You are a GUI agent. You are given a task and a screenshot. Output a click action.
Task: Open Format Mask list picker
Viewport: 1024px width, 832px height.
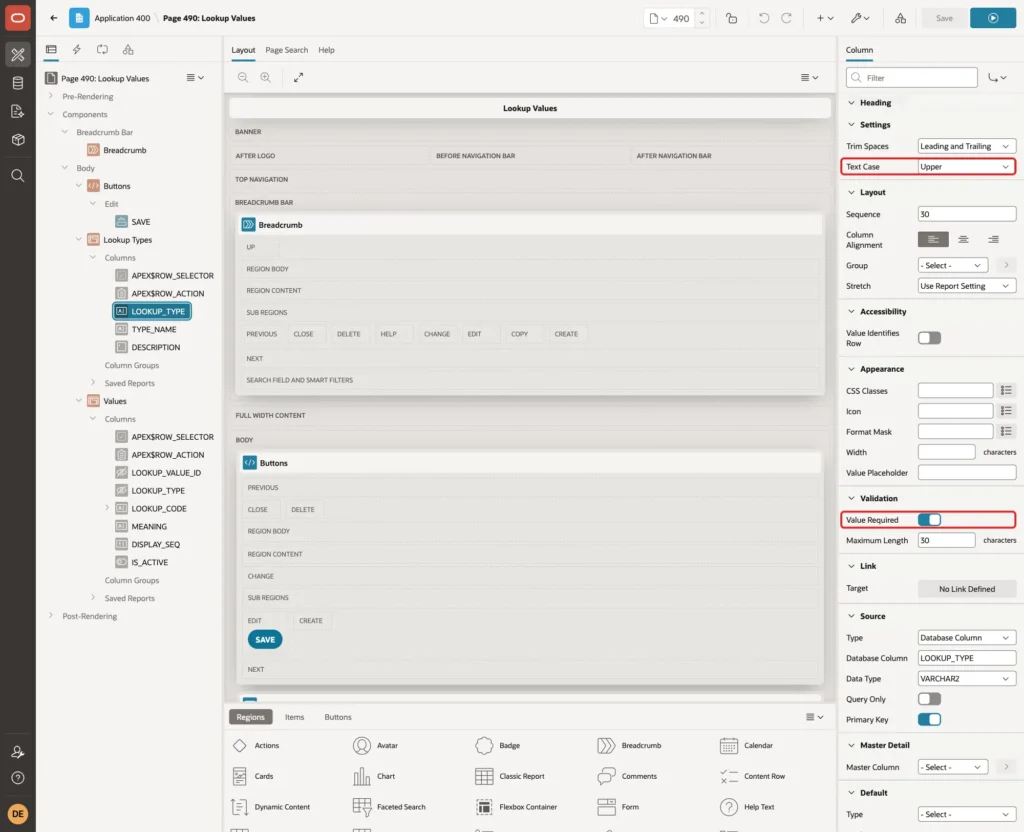point(1006,432)
